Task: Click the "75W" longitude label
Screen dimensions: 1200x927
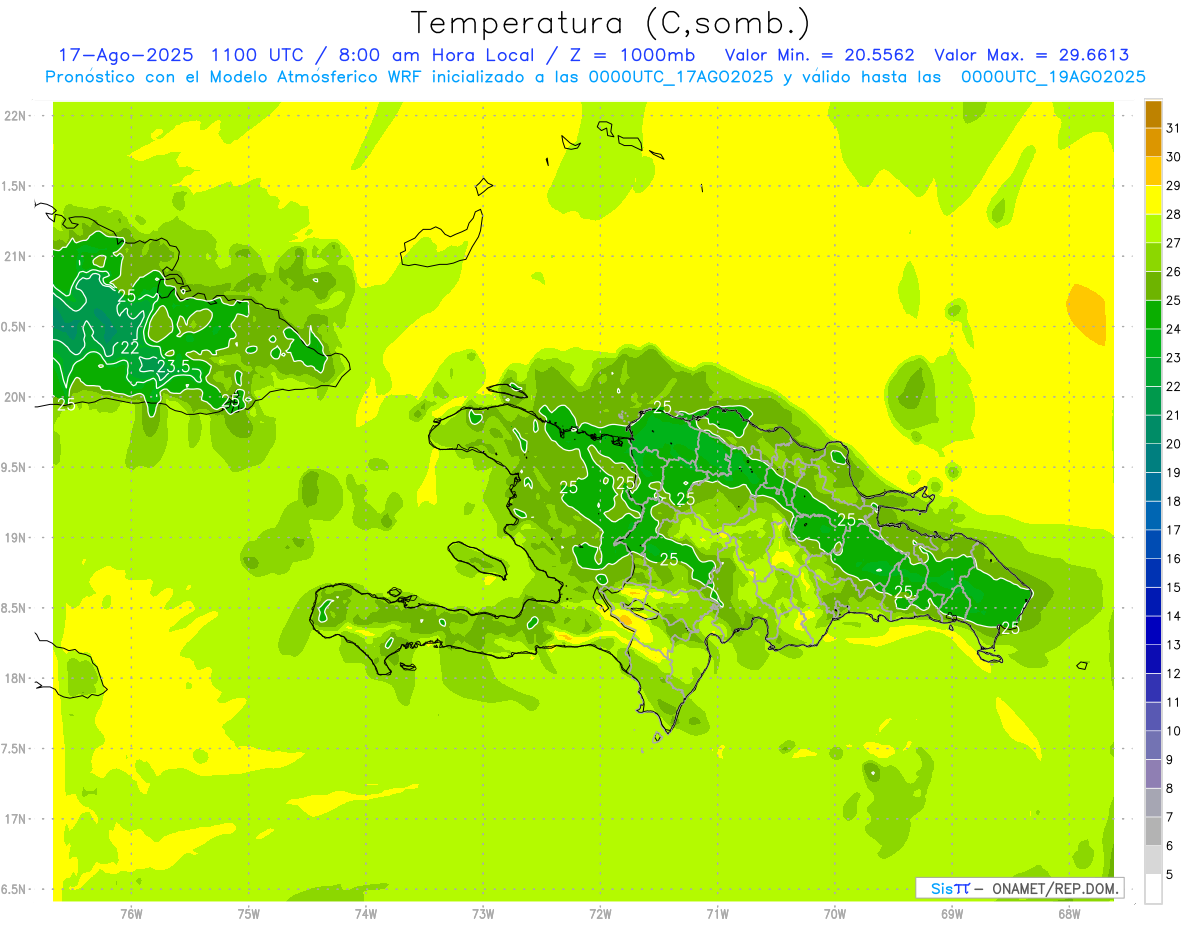Action: (x=249, y=914)
